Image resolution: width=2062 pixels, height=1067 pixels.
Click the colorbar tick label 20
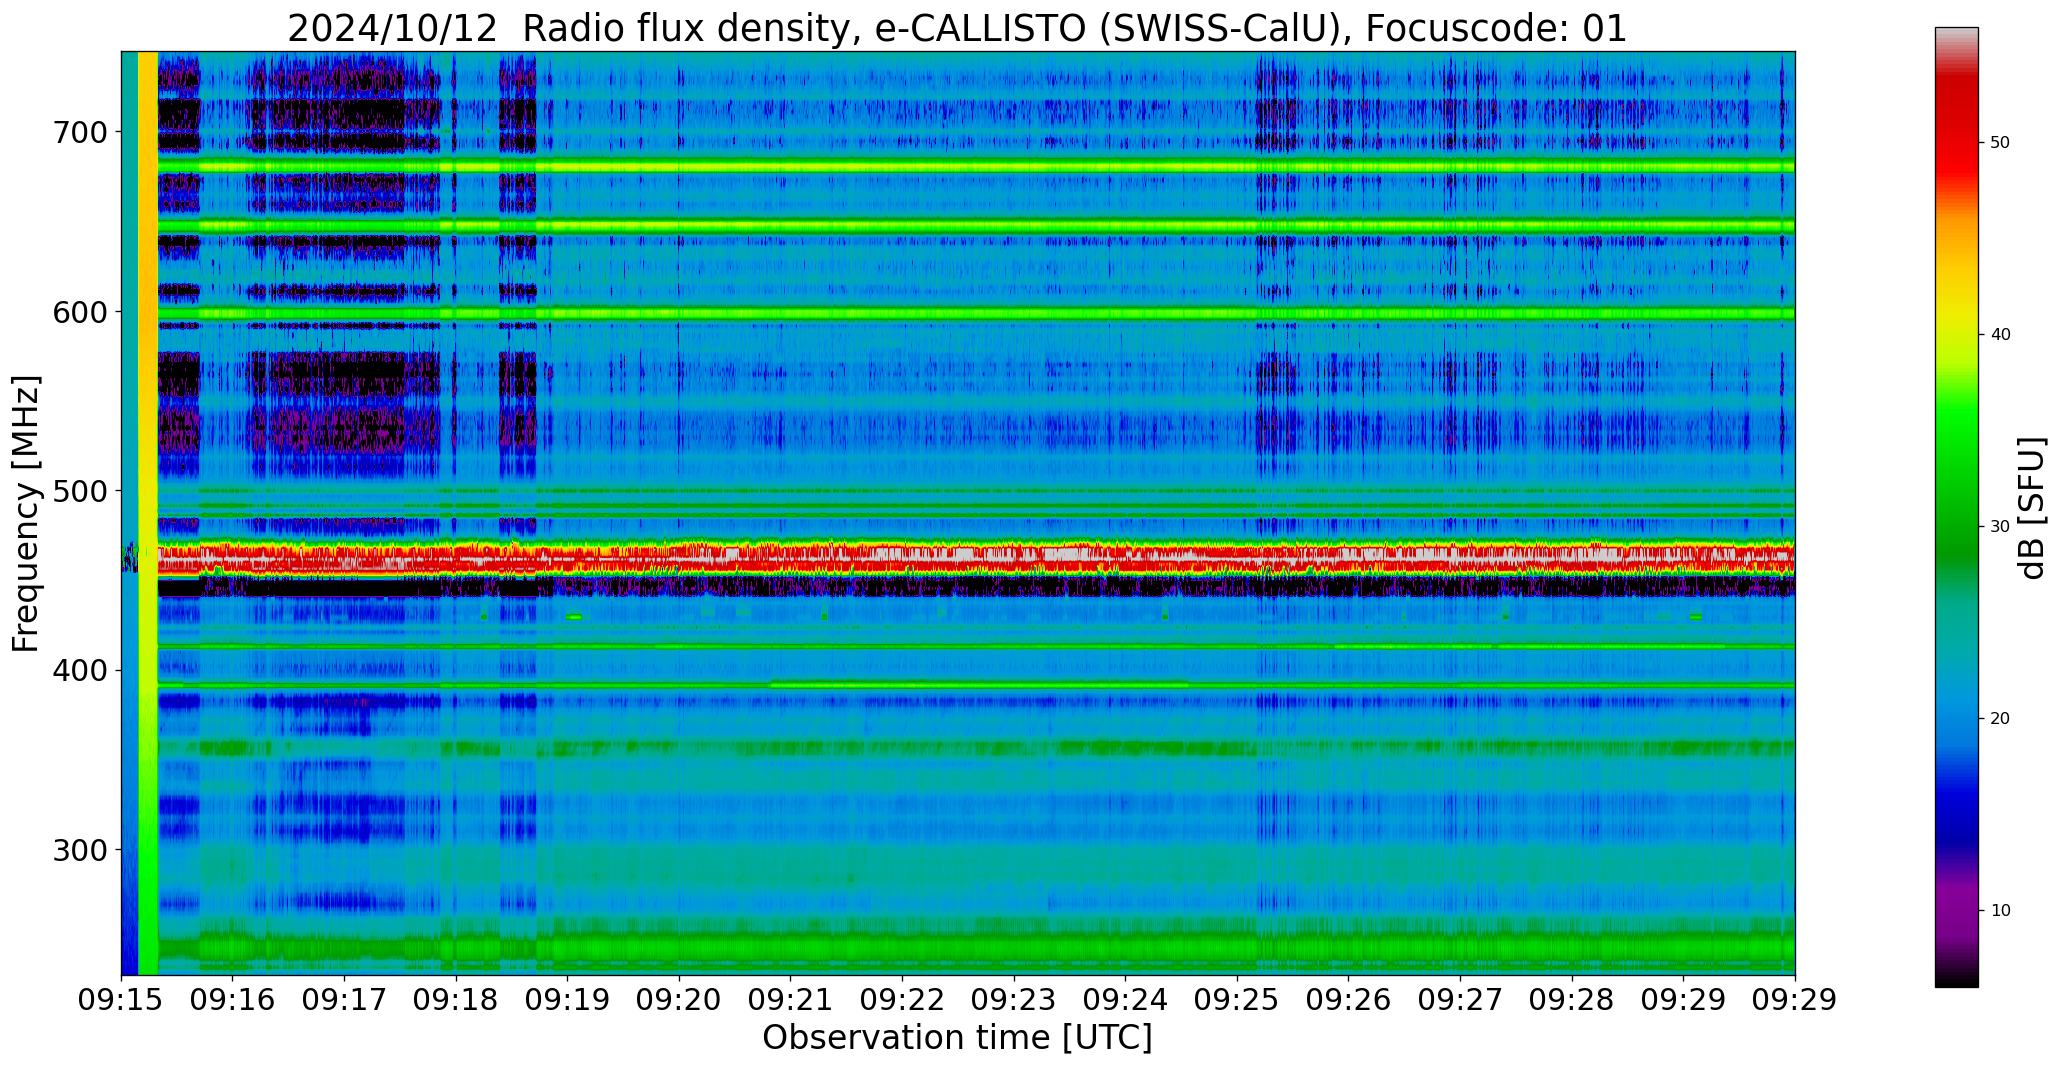(x=2000, y=719)
